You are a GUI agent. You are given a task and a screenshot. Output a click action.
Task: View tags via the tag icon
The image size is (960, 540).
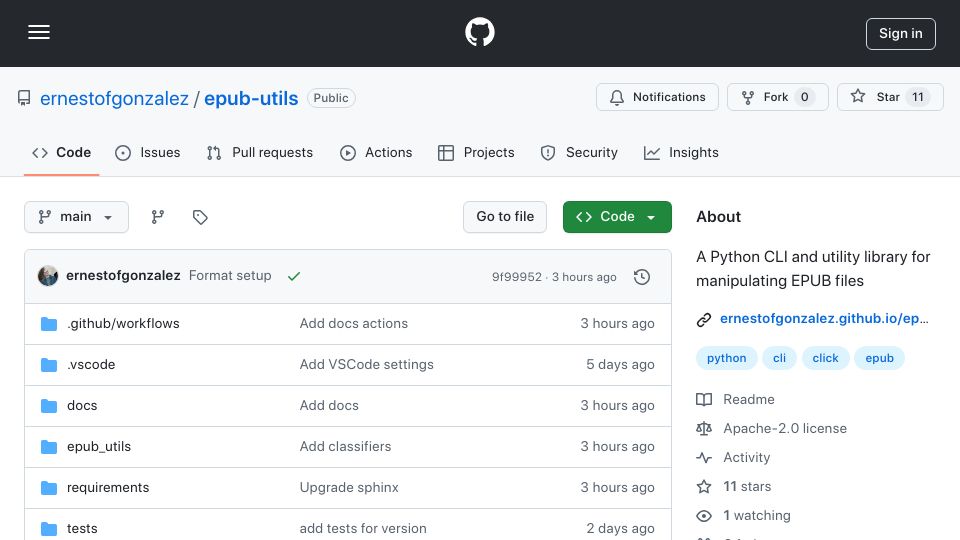pos(200,217)
